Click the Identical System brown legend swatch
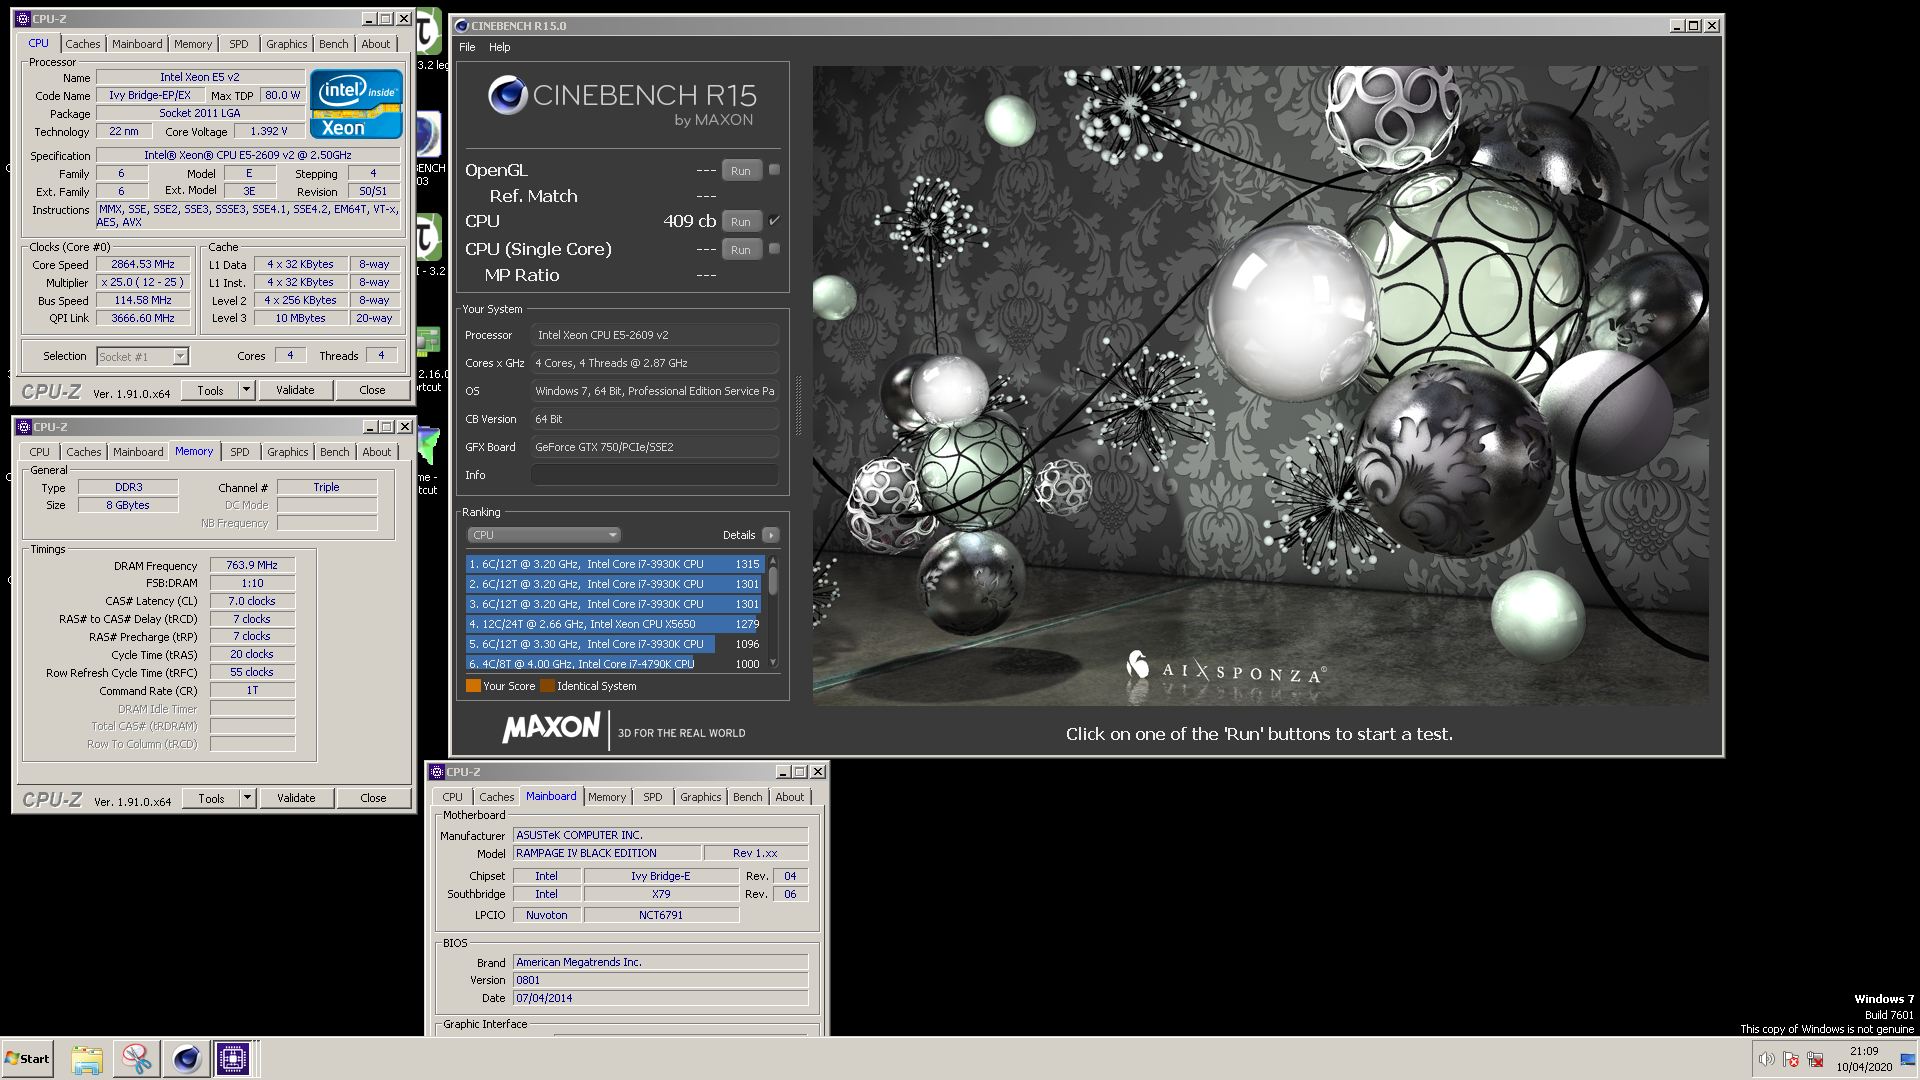Screen dimensions: 1920x1080 click(547, 686)
